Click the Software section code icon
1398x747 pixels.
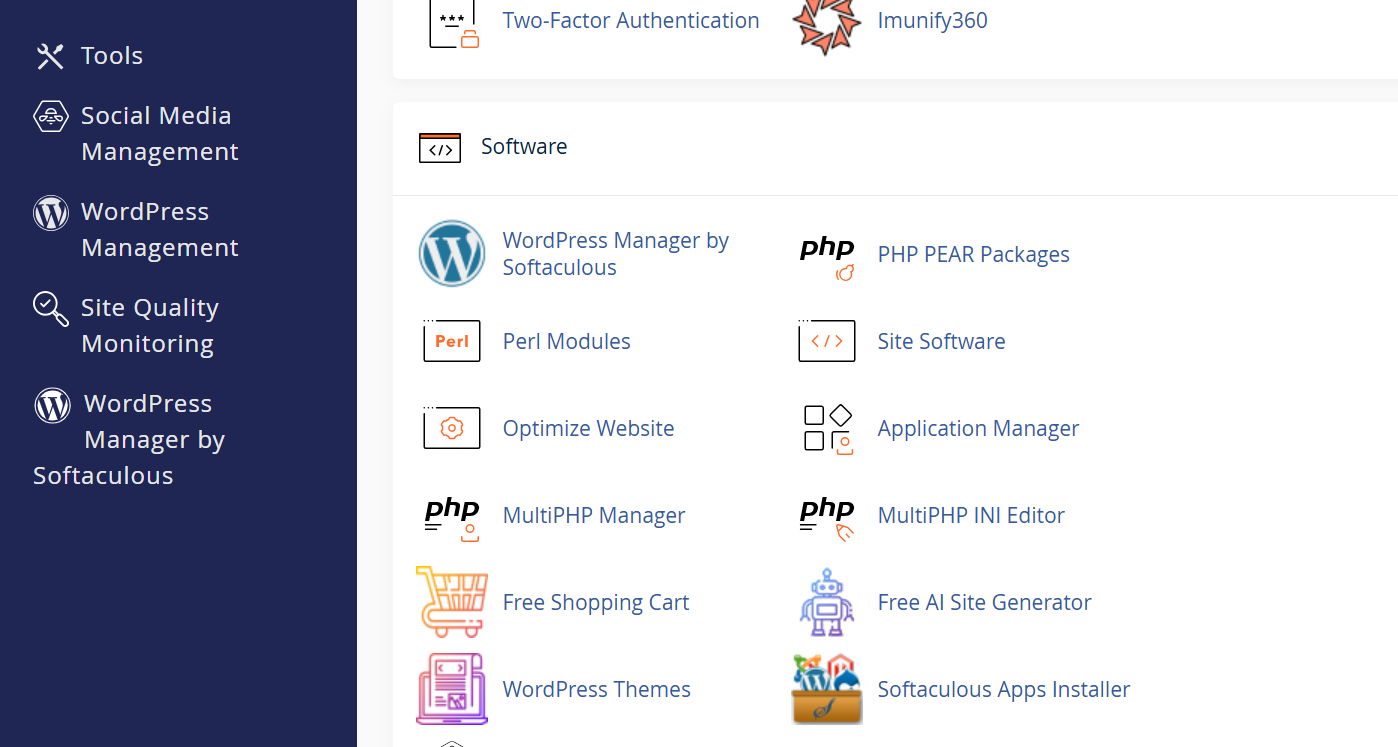[440, 148]
